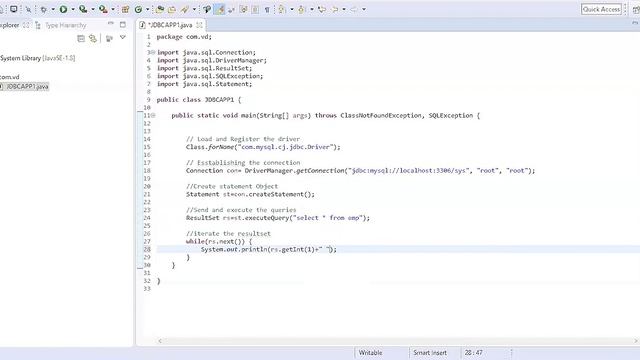Open the Run dropdown arrow

tap(73, 9)
